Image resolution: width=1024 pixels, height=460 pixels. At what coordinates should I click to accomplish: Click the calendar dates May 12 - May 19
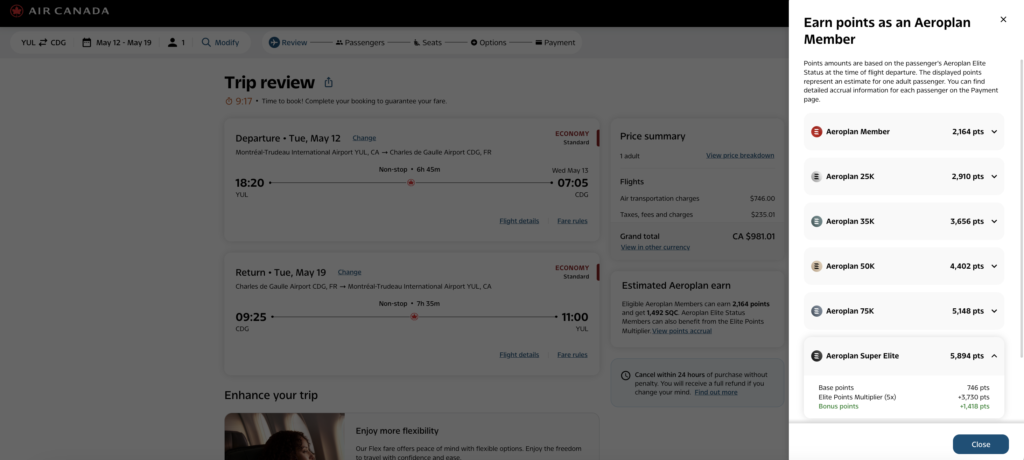(117, 43)
